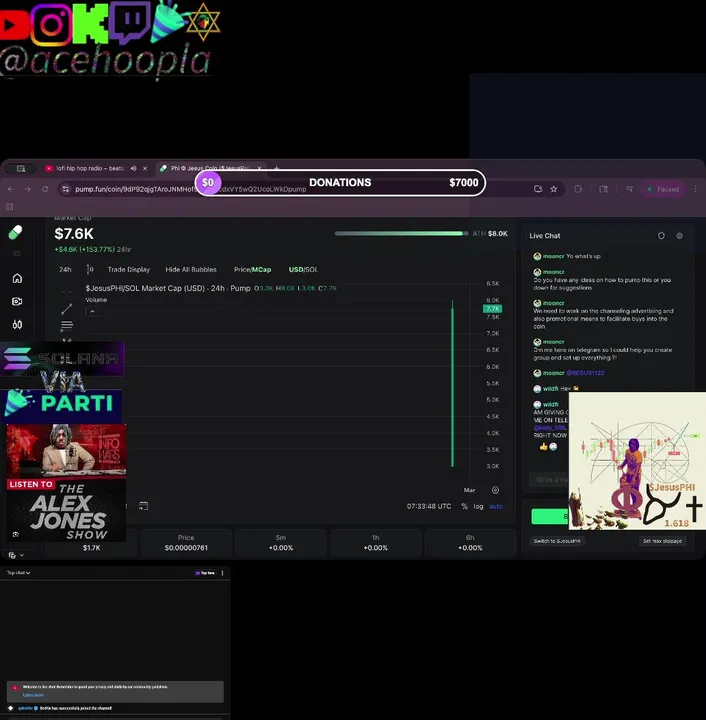Click the browser Forward arrow

coord(28,189)
